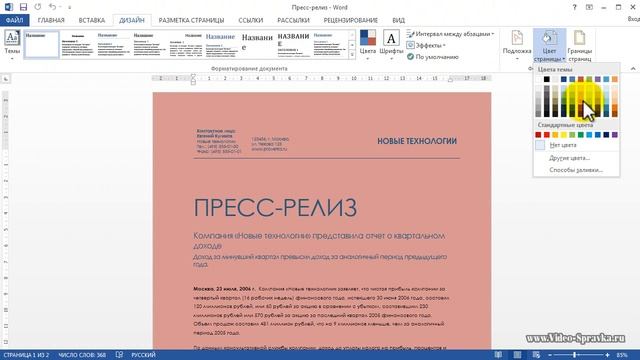Select the НАЗВАНИЕ uppercase style set thumbnail
The image size is (640, 360).
point(293,44)
